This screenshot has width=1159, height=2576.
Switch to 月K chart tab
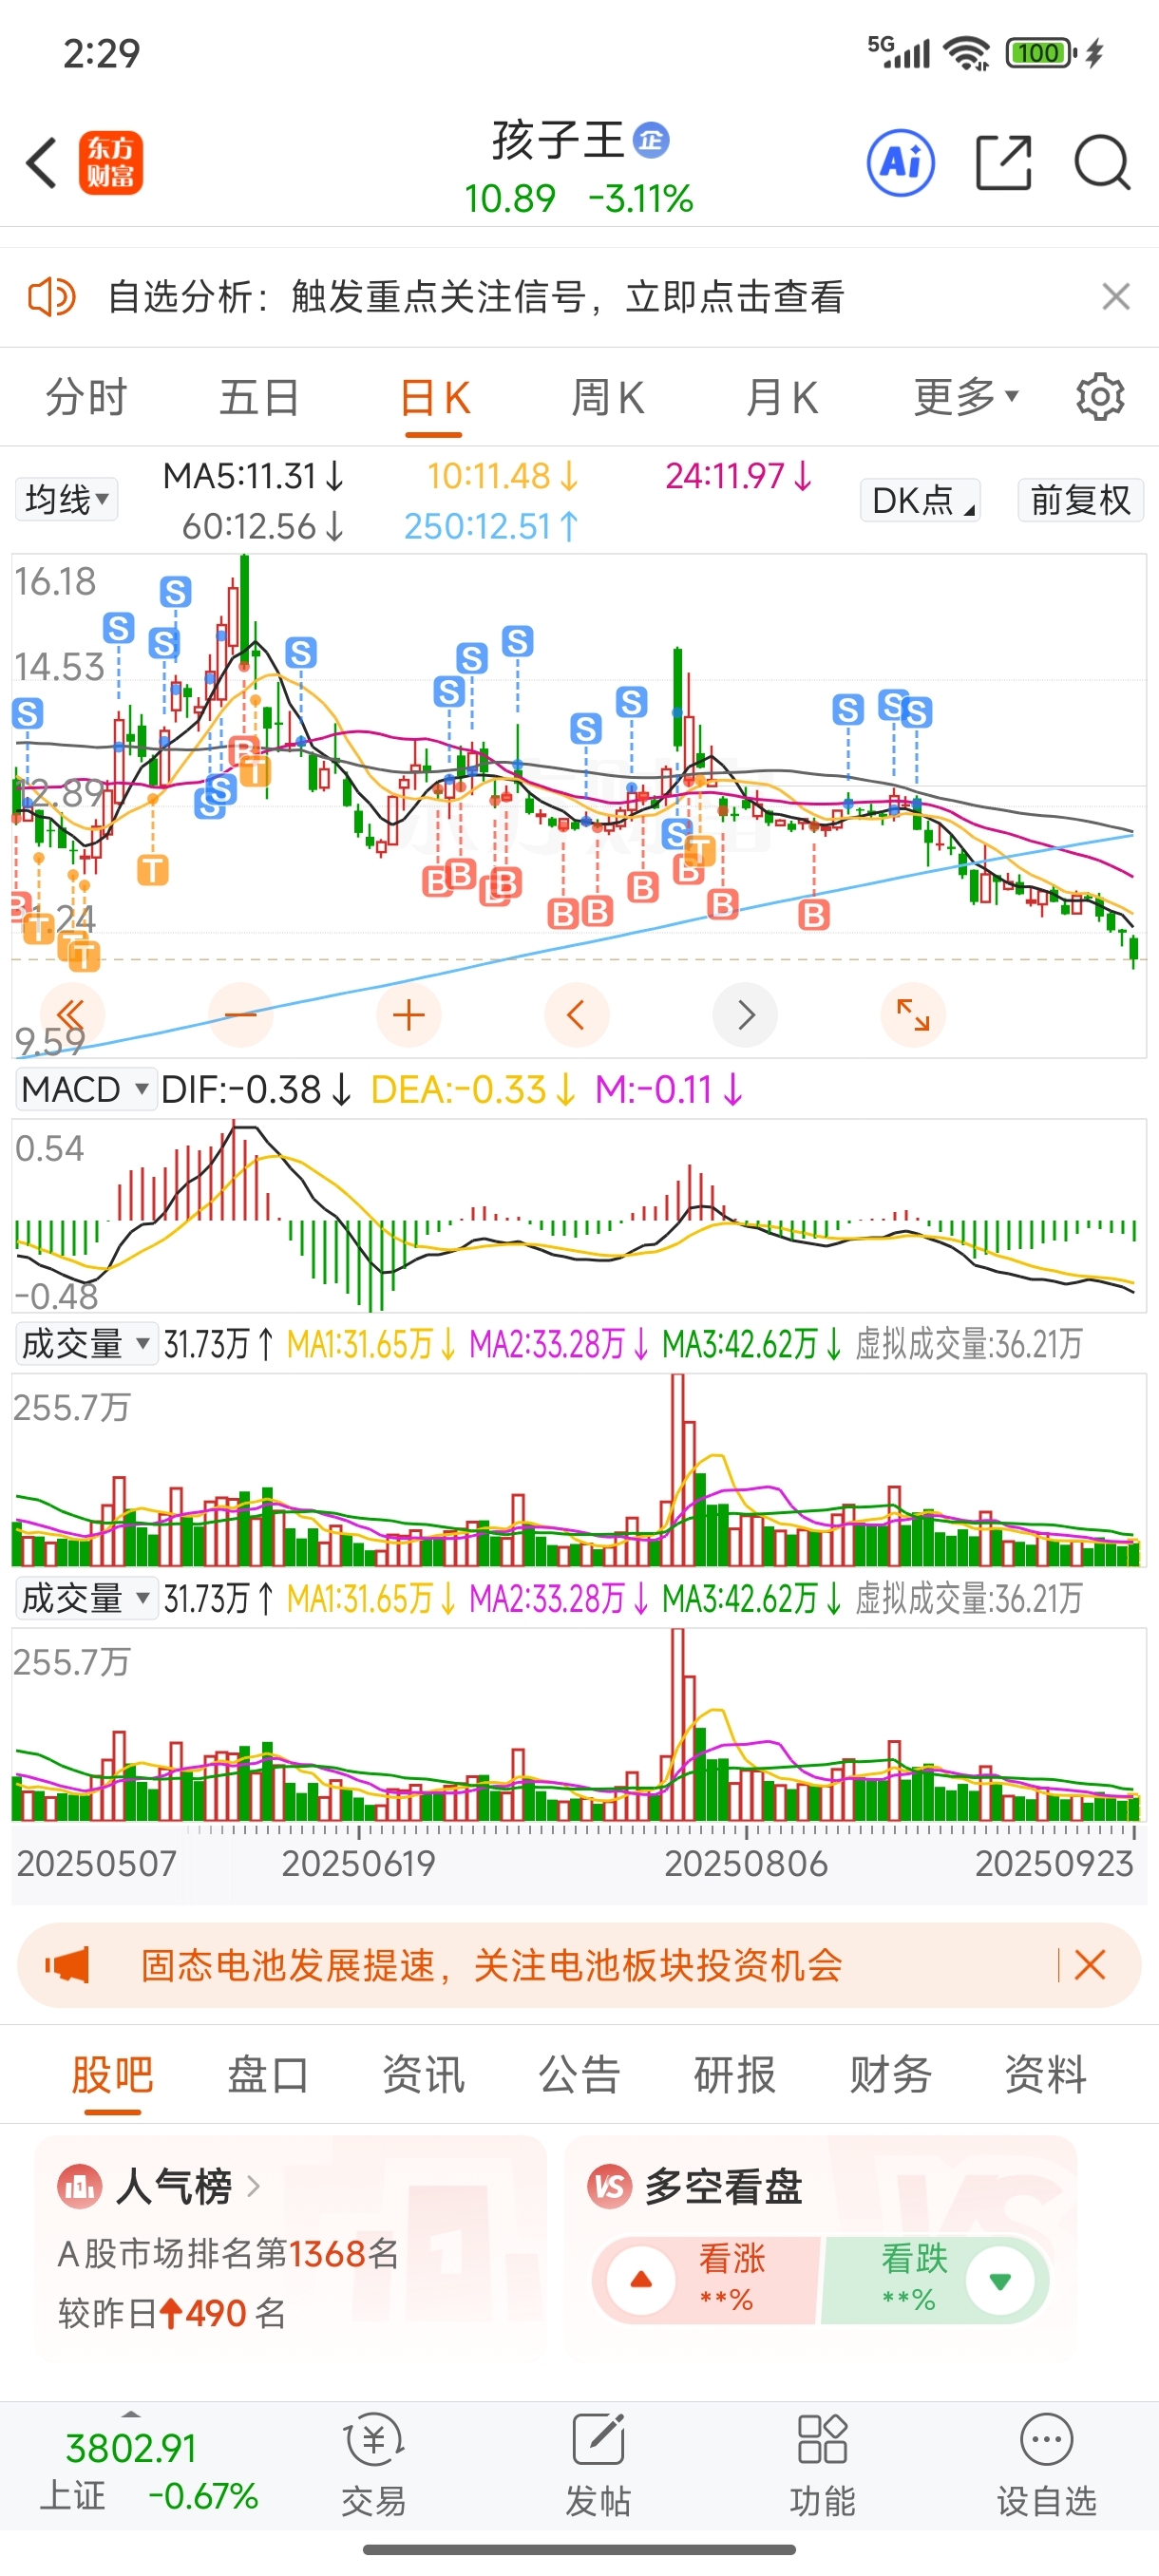[782, 398]
